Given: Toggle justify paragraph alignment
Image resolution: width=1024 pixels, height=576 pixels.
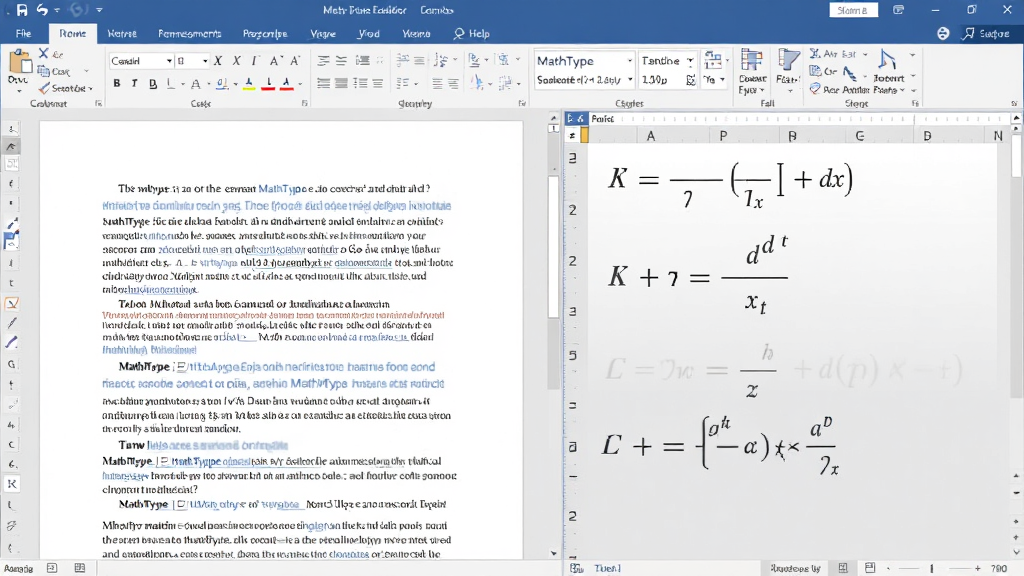Looking at the screenshot, I should [x=377, y=83].
